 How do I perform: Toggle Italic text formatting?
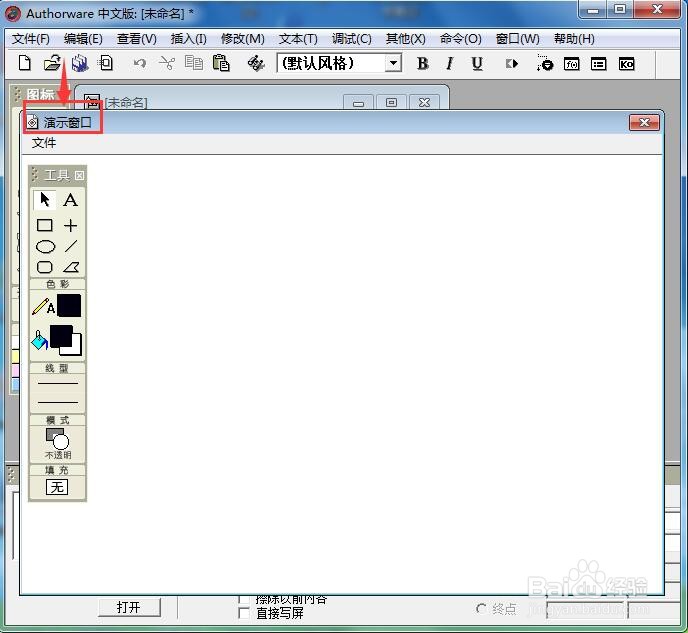tap(449, 64)
